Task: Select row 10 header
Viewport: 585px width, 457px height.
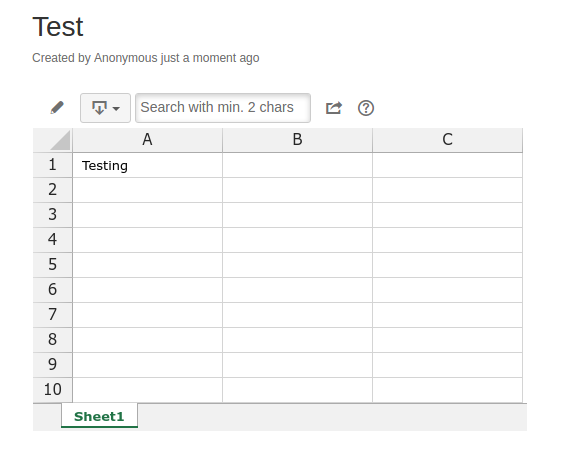Action: [53, 390]
